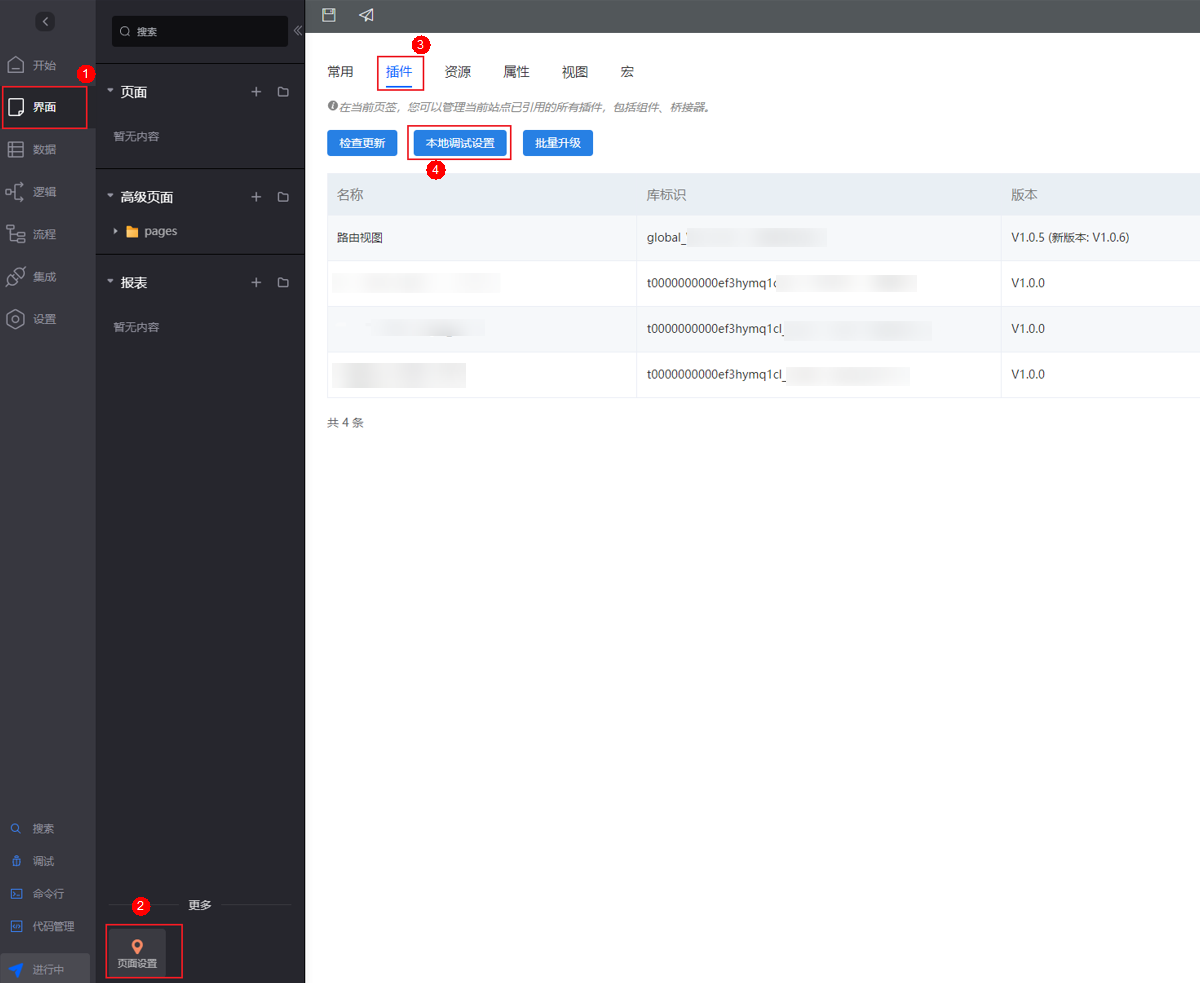Open 代码管理 code management
Image resolution: width=1200 pixels, height=983 pixels.
[x=42, y=926]
